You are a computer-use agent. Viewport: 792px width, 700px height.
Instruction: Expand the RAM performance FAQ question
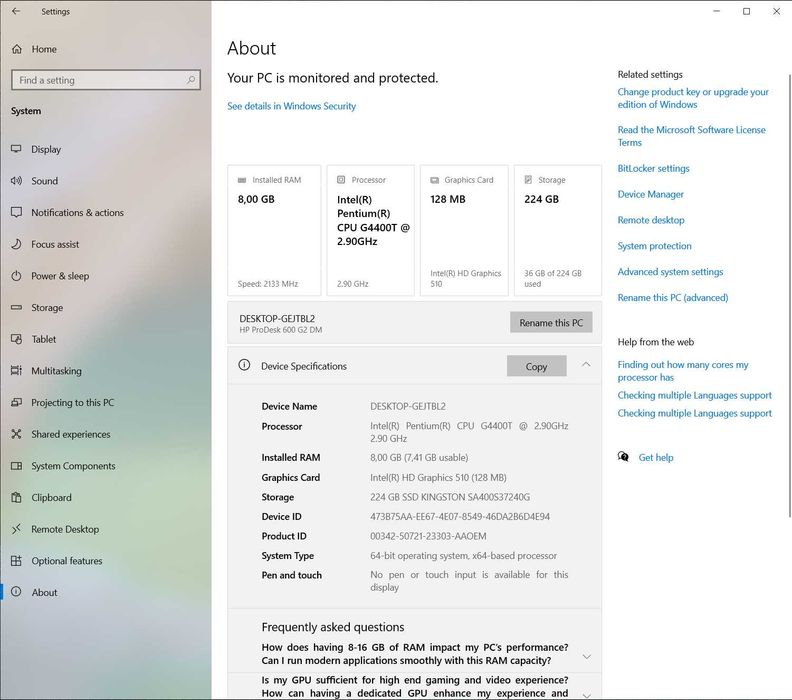click(x=586, y=656)
